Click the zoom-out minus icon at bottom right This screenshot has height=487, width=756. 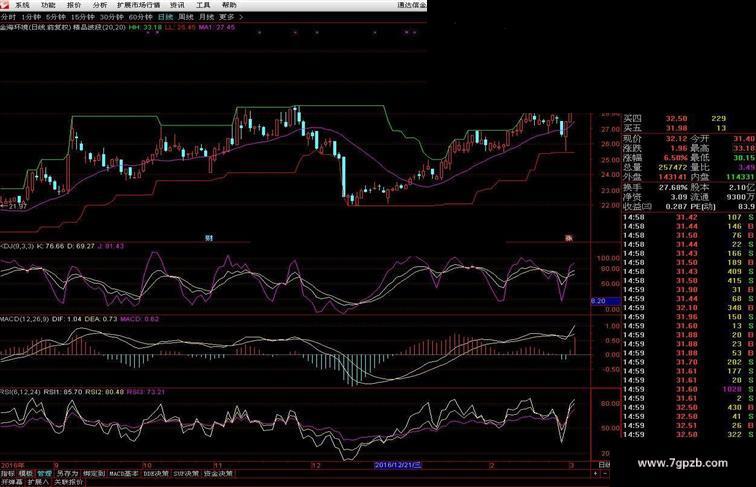tap(605, 474)
